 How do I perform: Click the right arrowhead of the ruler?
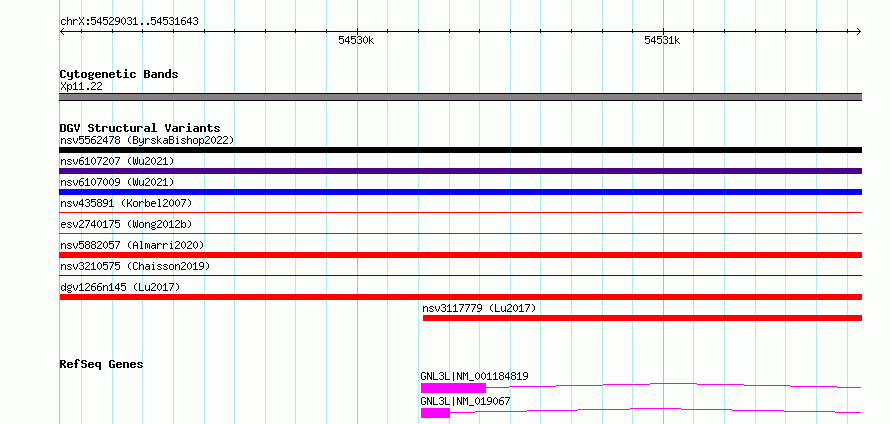(859, 31)
